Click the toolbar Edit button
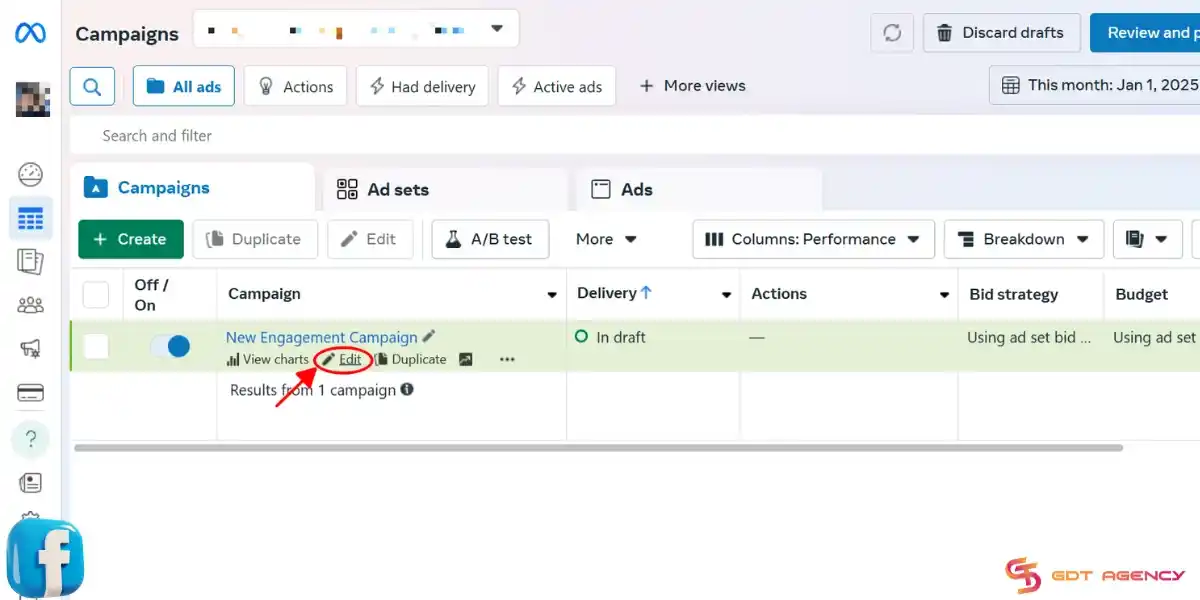Screen dimensions: 1200x600 369,239
